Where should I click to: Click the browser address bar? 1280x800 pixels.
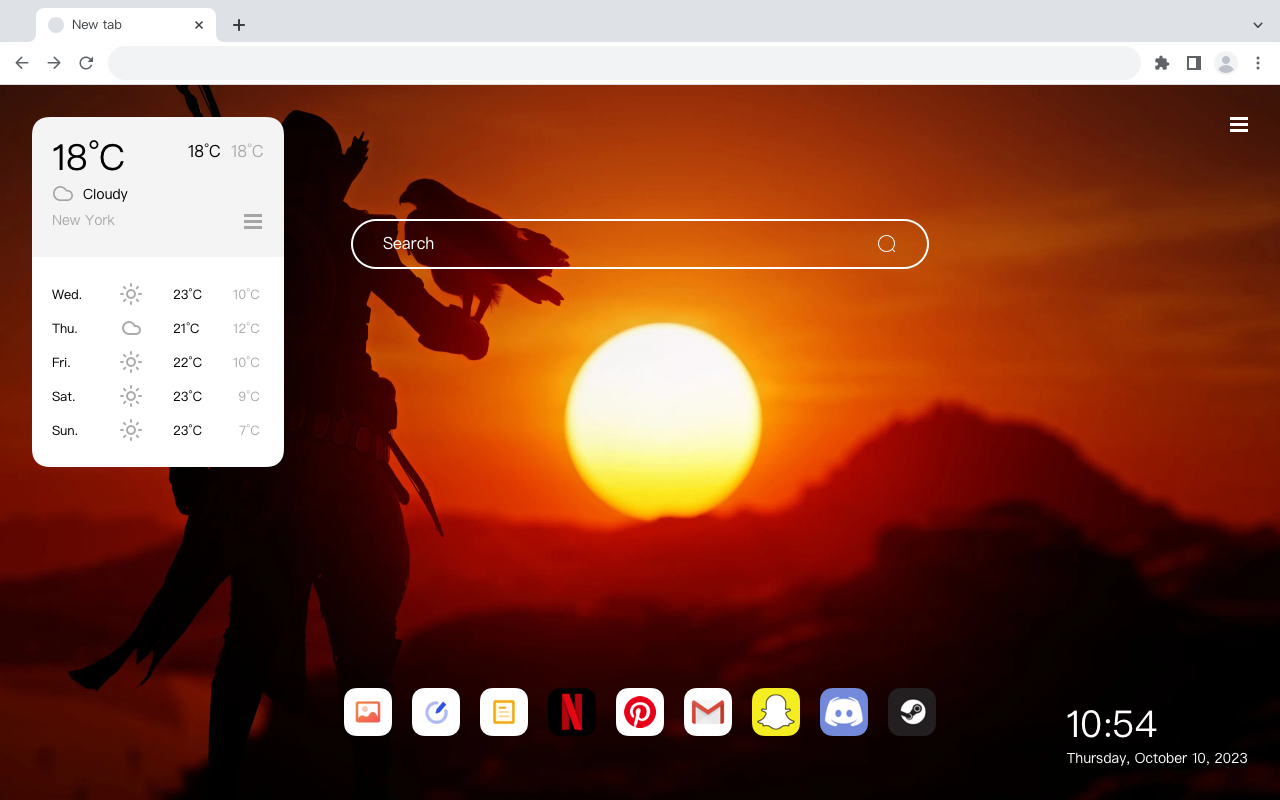[624, 63]
